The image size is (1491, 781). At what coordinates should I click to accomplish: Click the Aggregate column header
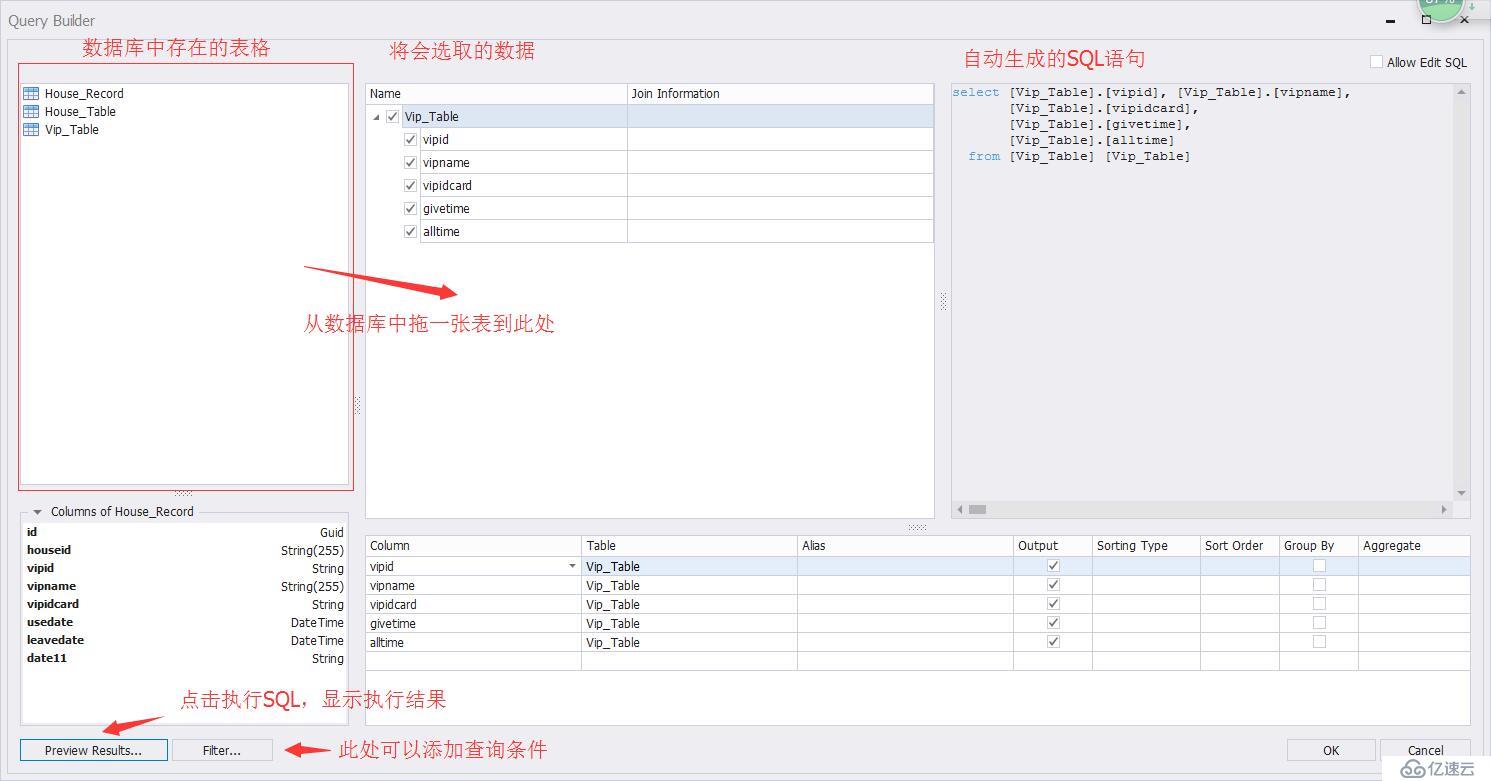click(x=1414, y=546)
